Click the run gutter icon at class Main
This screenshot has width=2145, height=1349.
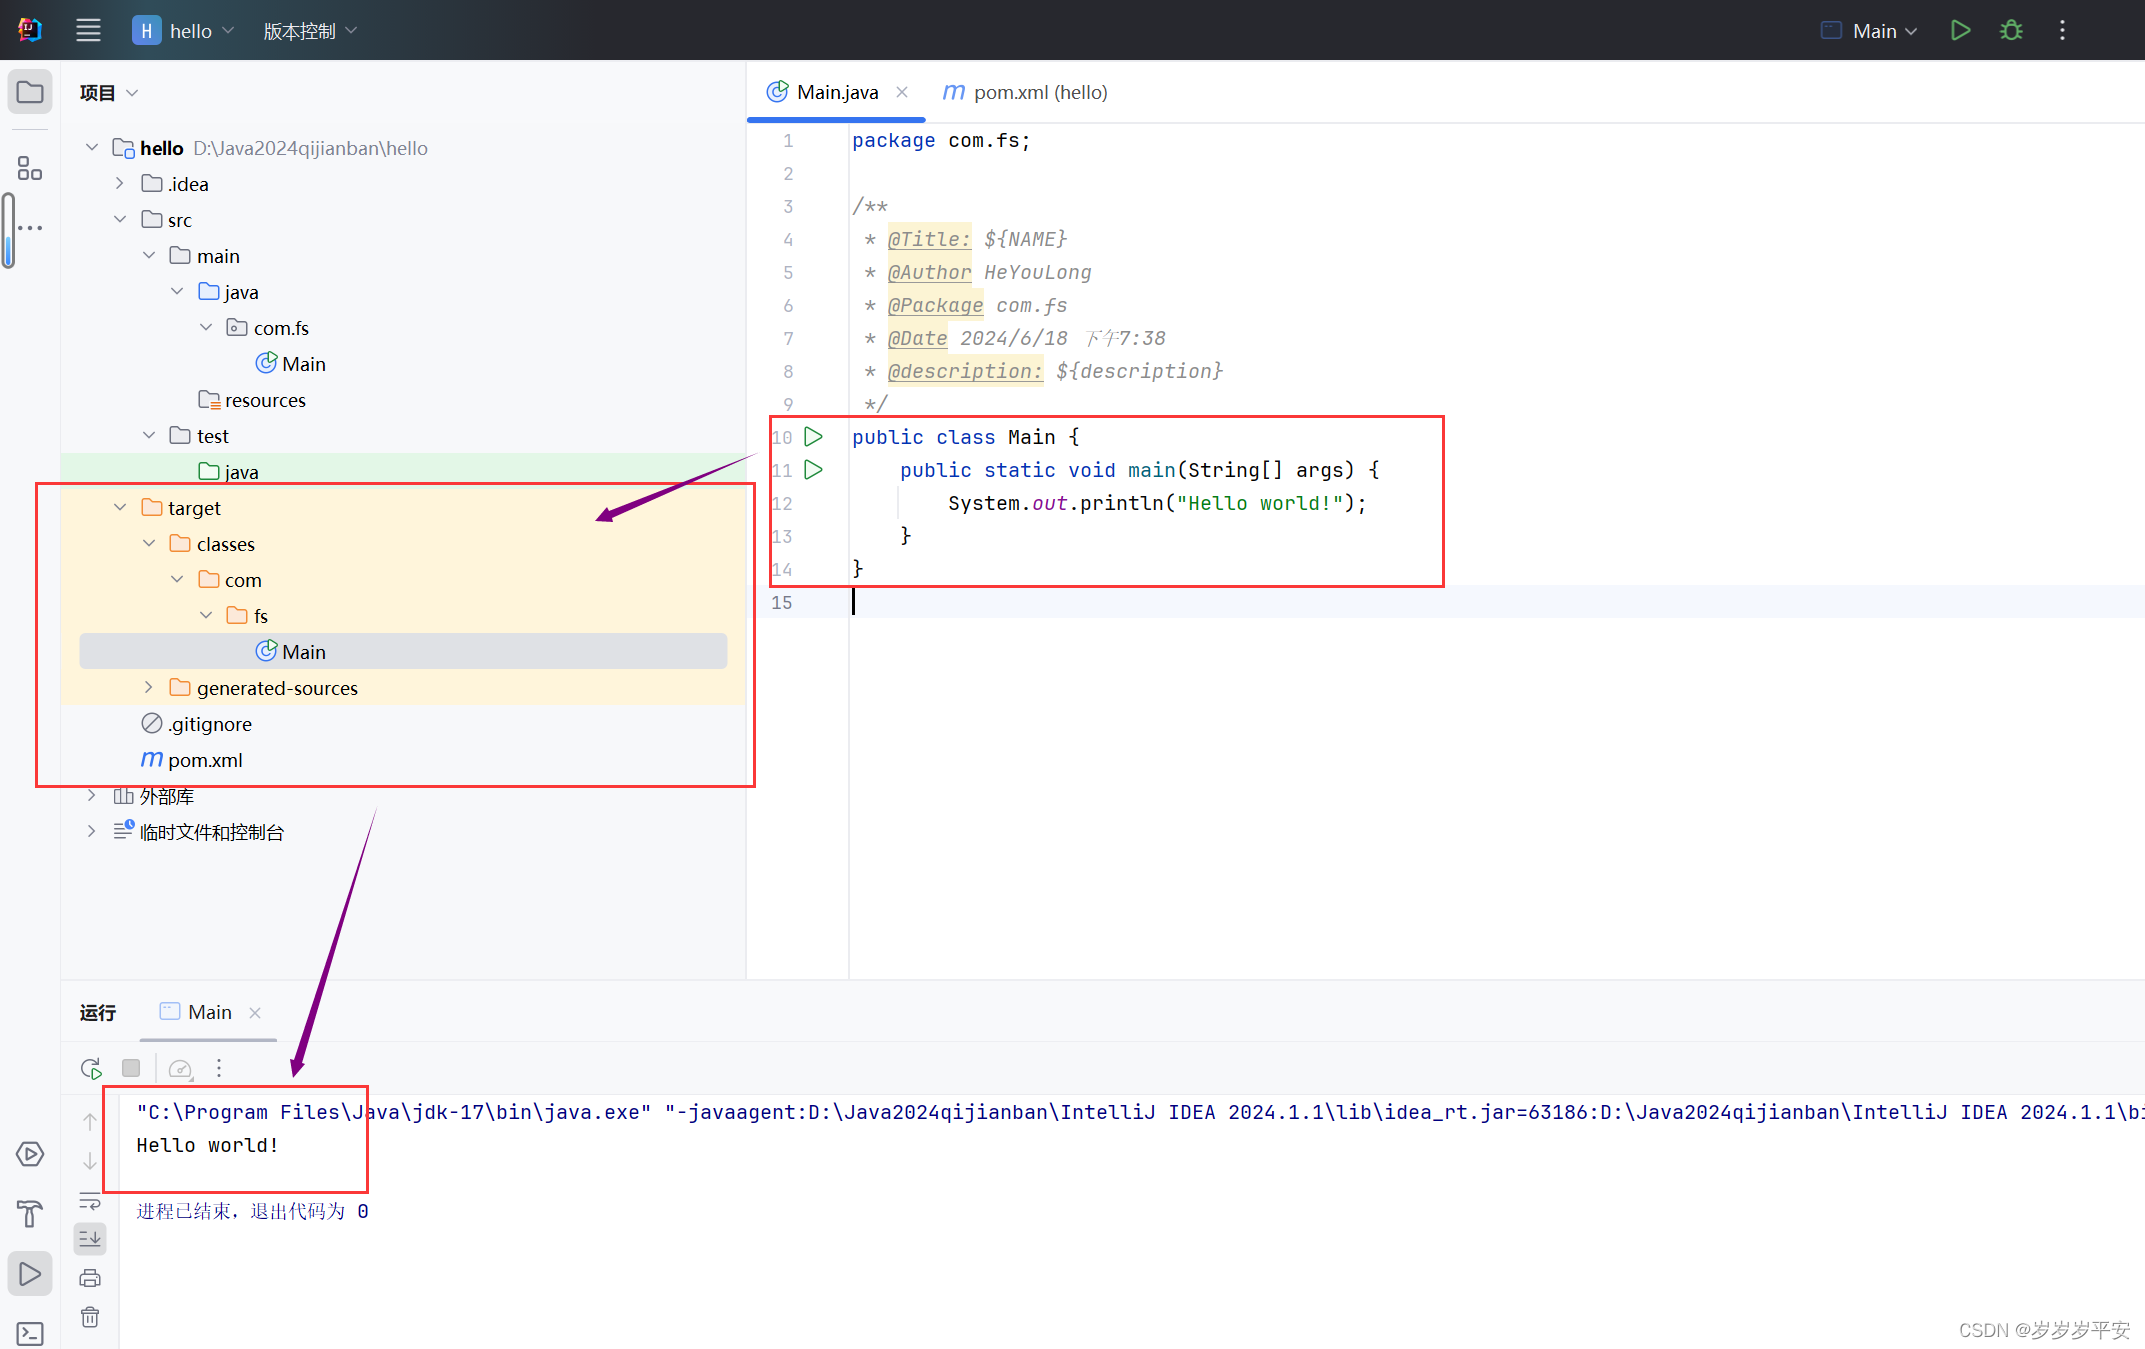pyautogui.click(x=814, y=437)
